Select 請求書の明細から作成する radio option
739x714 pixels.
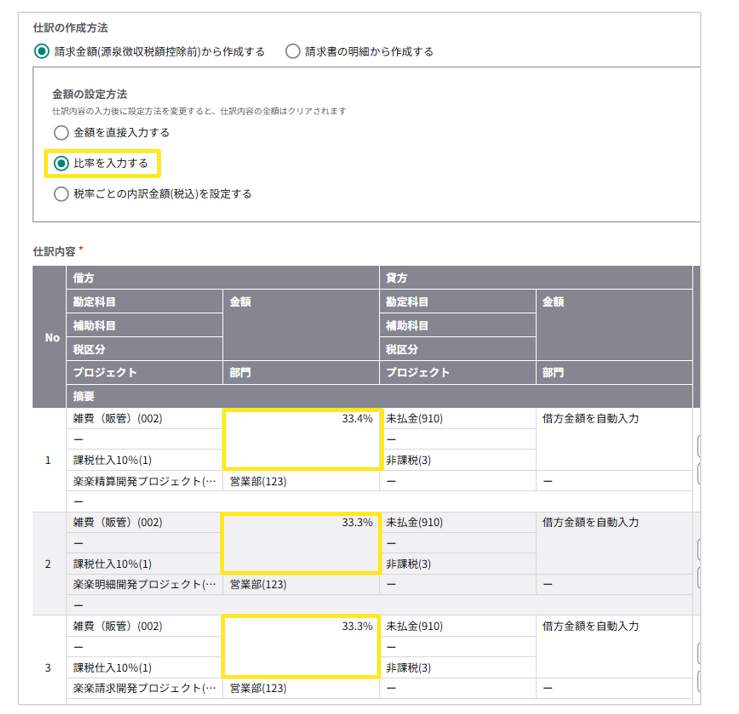293,51
